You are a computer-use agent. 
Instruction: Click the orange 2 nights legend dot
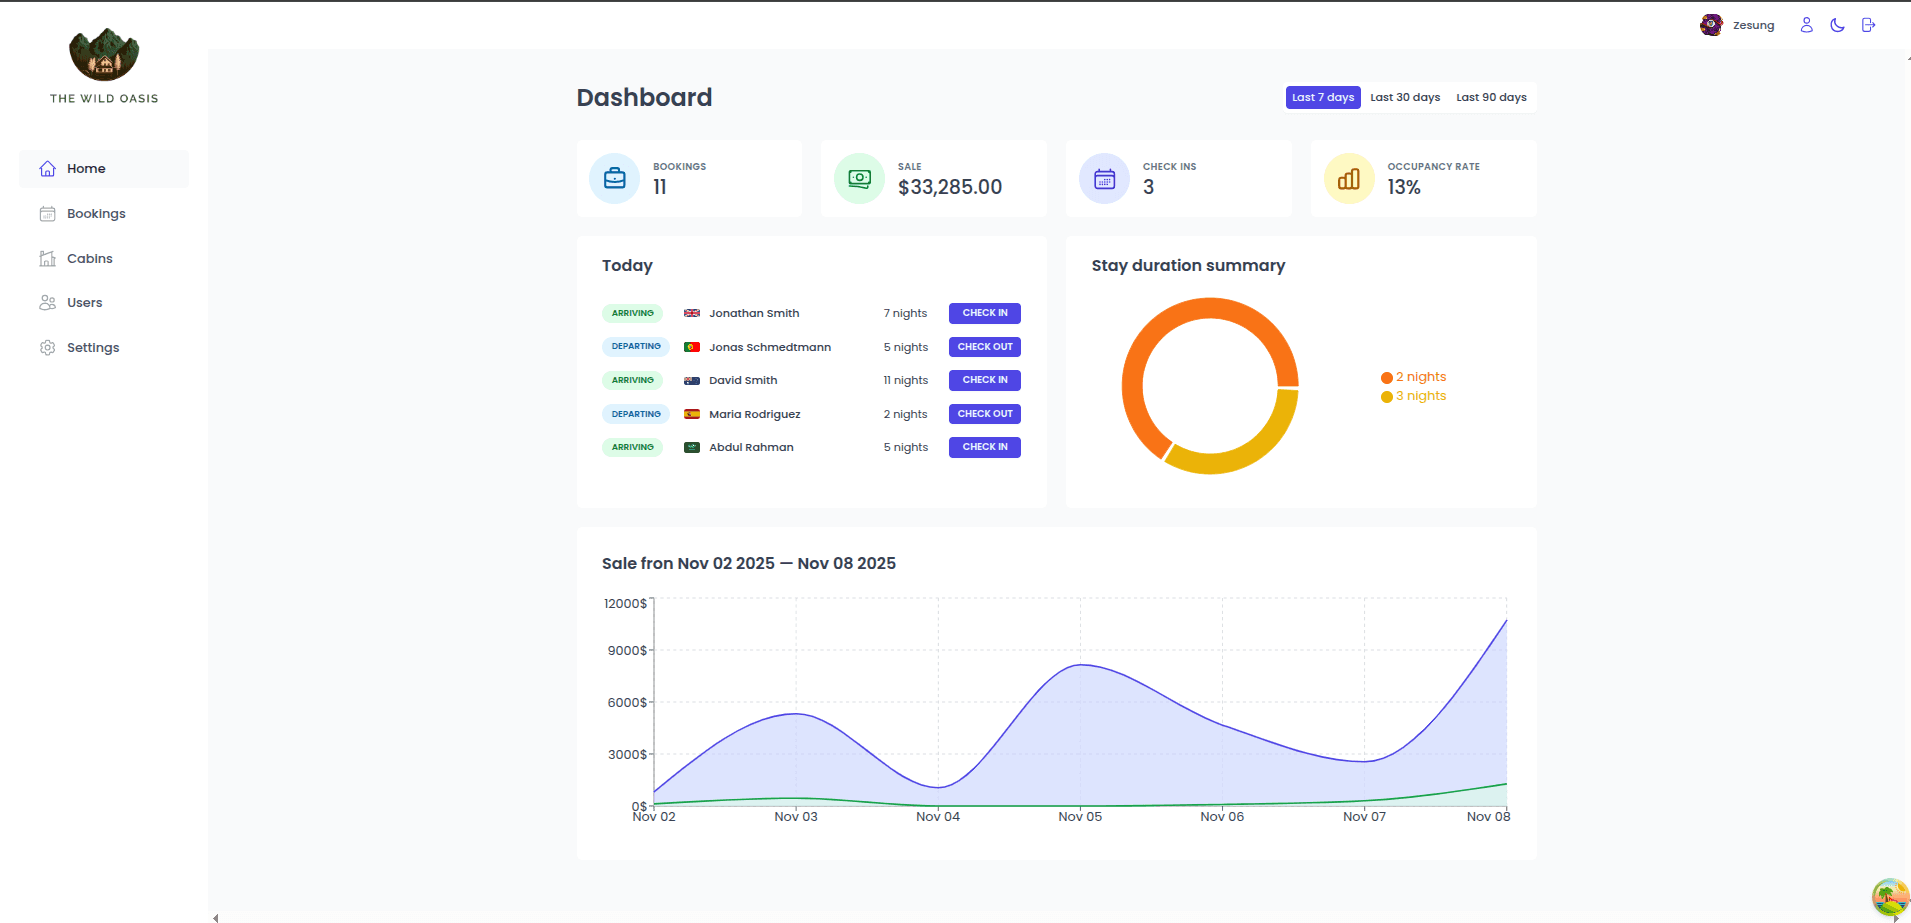pyautogui.click(x=1387, y=378)
